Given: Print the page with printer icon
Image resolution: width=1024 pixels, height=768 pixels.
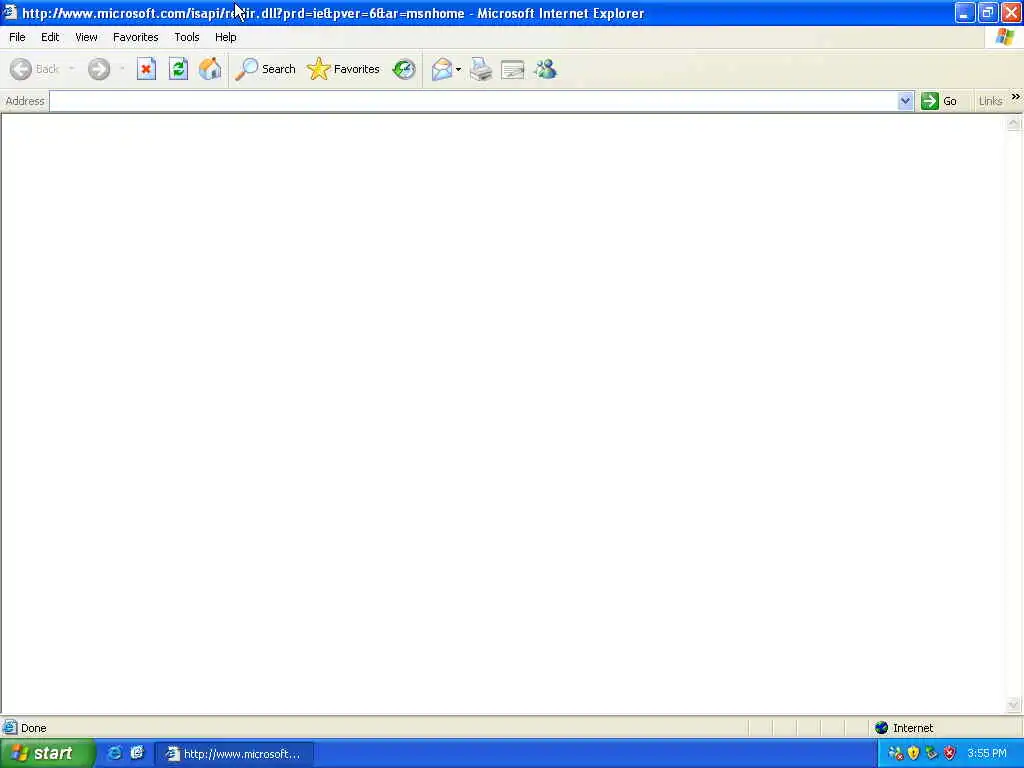Looking at the screenshot, I should 481,69.
